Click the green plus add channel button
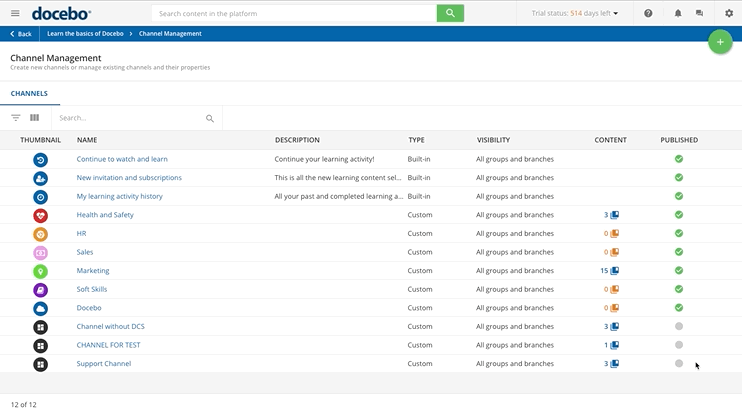Image resolution: width=742 pixels, height=415 pixels. tap(720, 42)
